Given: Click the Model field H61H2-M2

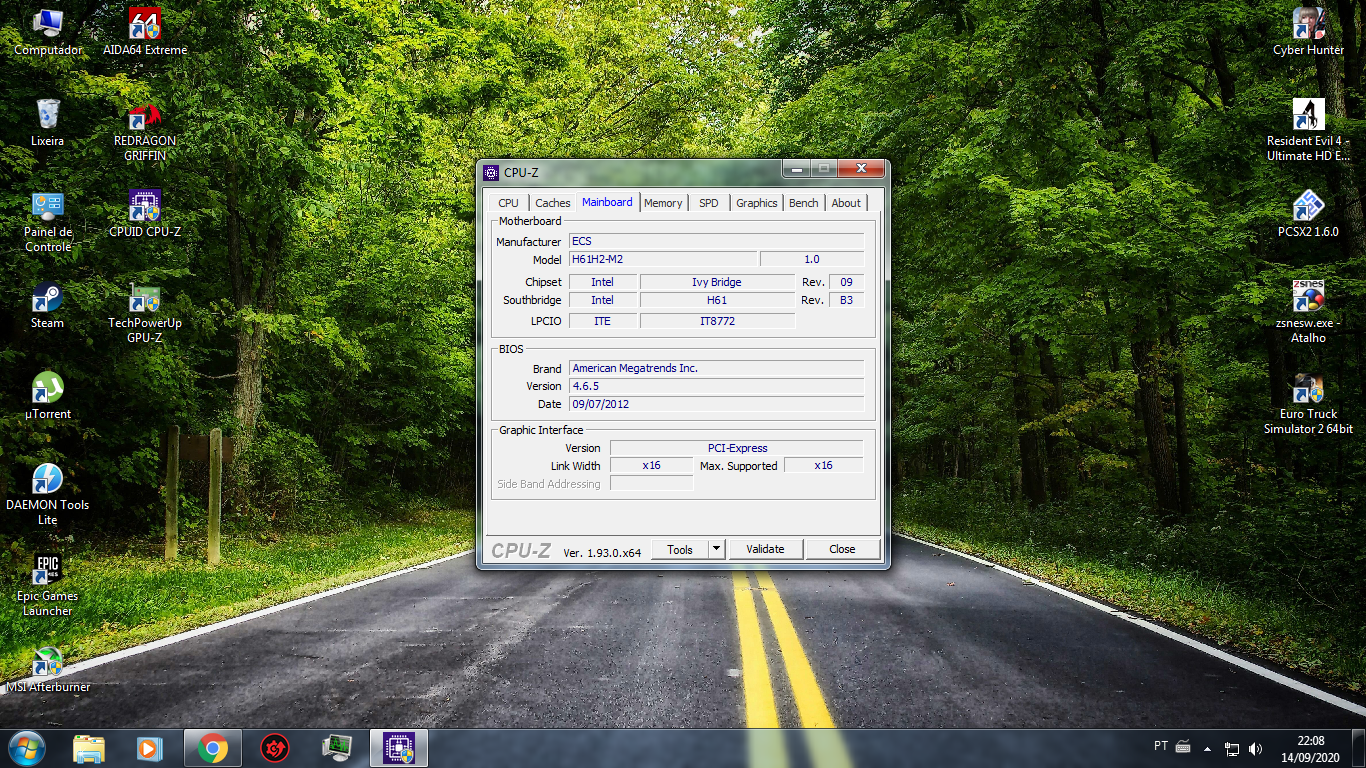Looking at the screenshot, I should pos(663,260).
